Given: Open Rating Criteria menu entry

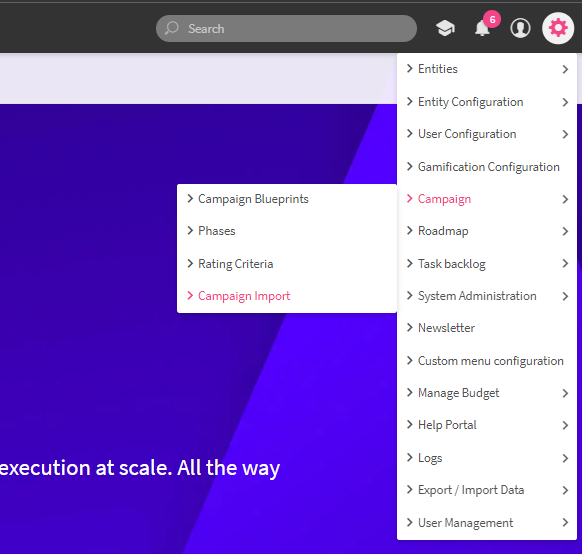Looking at the screenshot, I should point(235,263).
